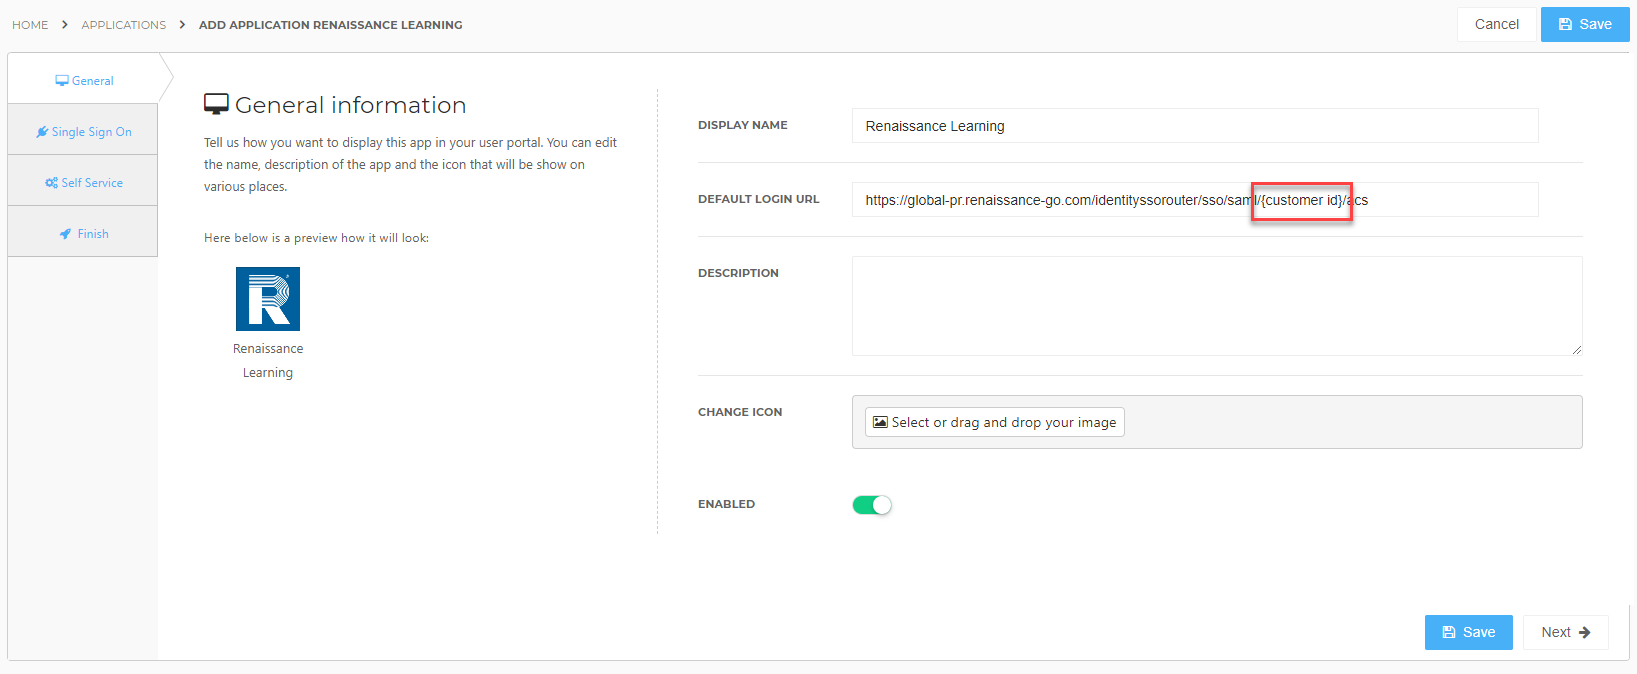Open the General tab
This screenshot has height=674, width=1637.
[83, 80]
